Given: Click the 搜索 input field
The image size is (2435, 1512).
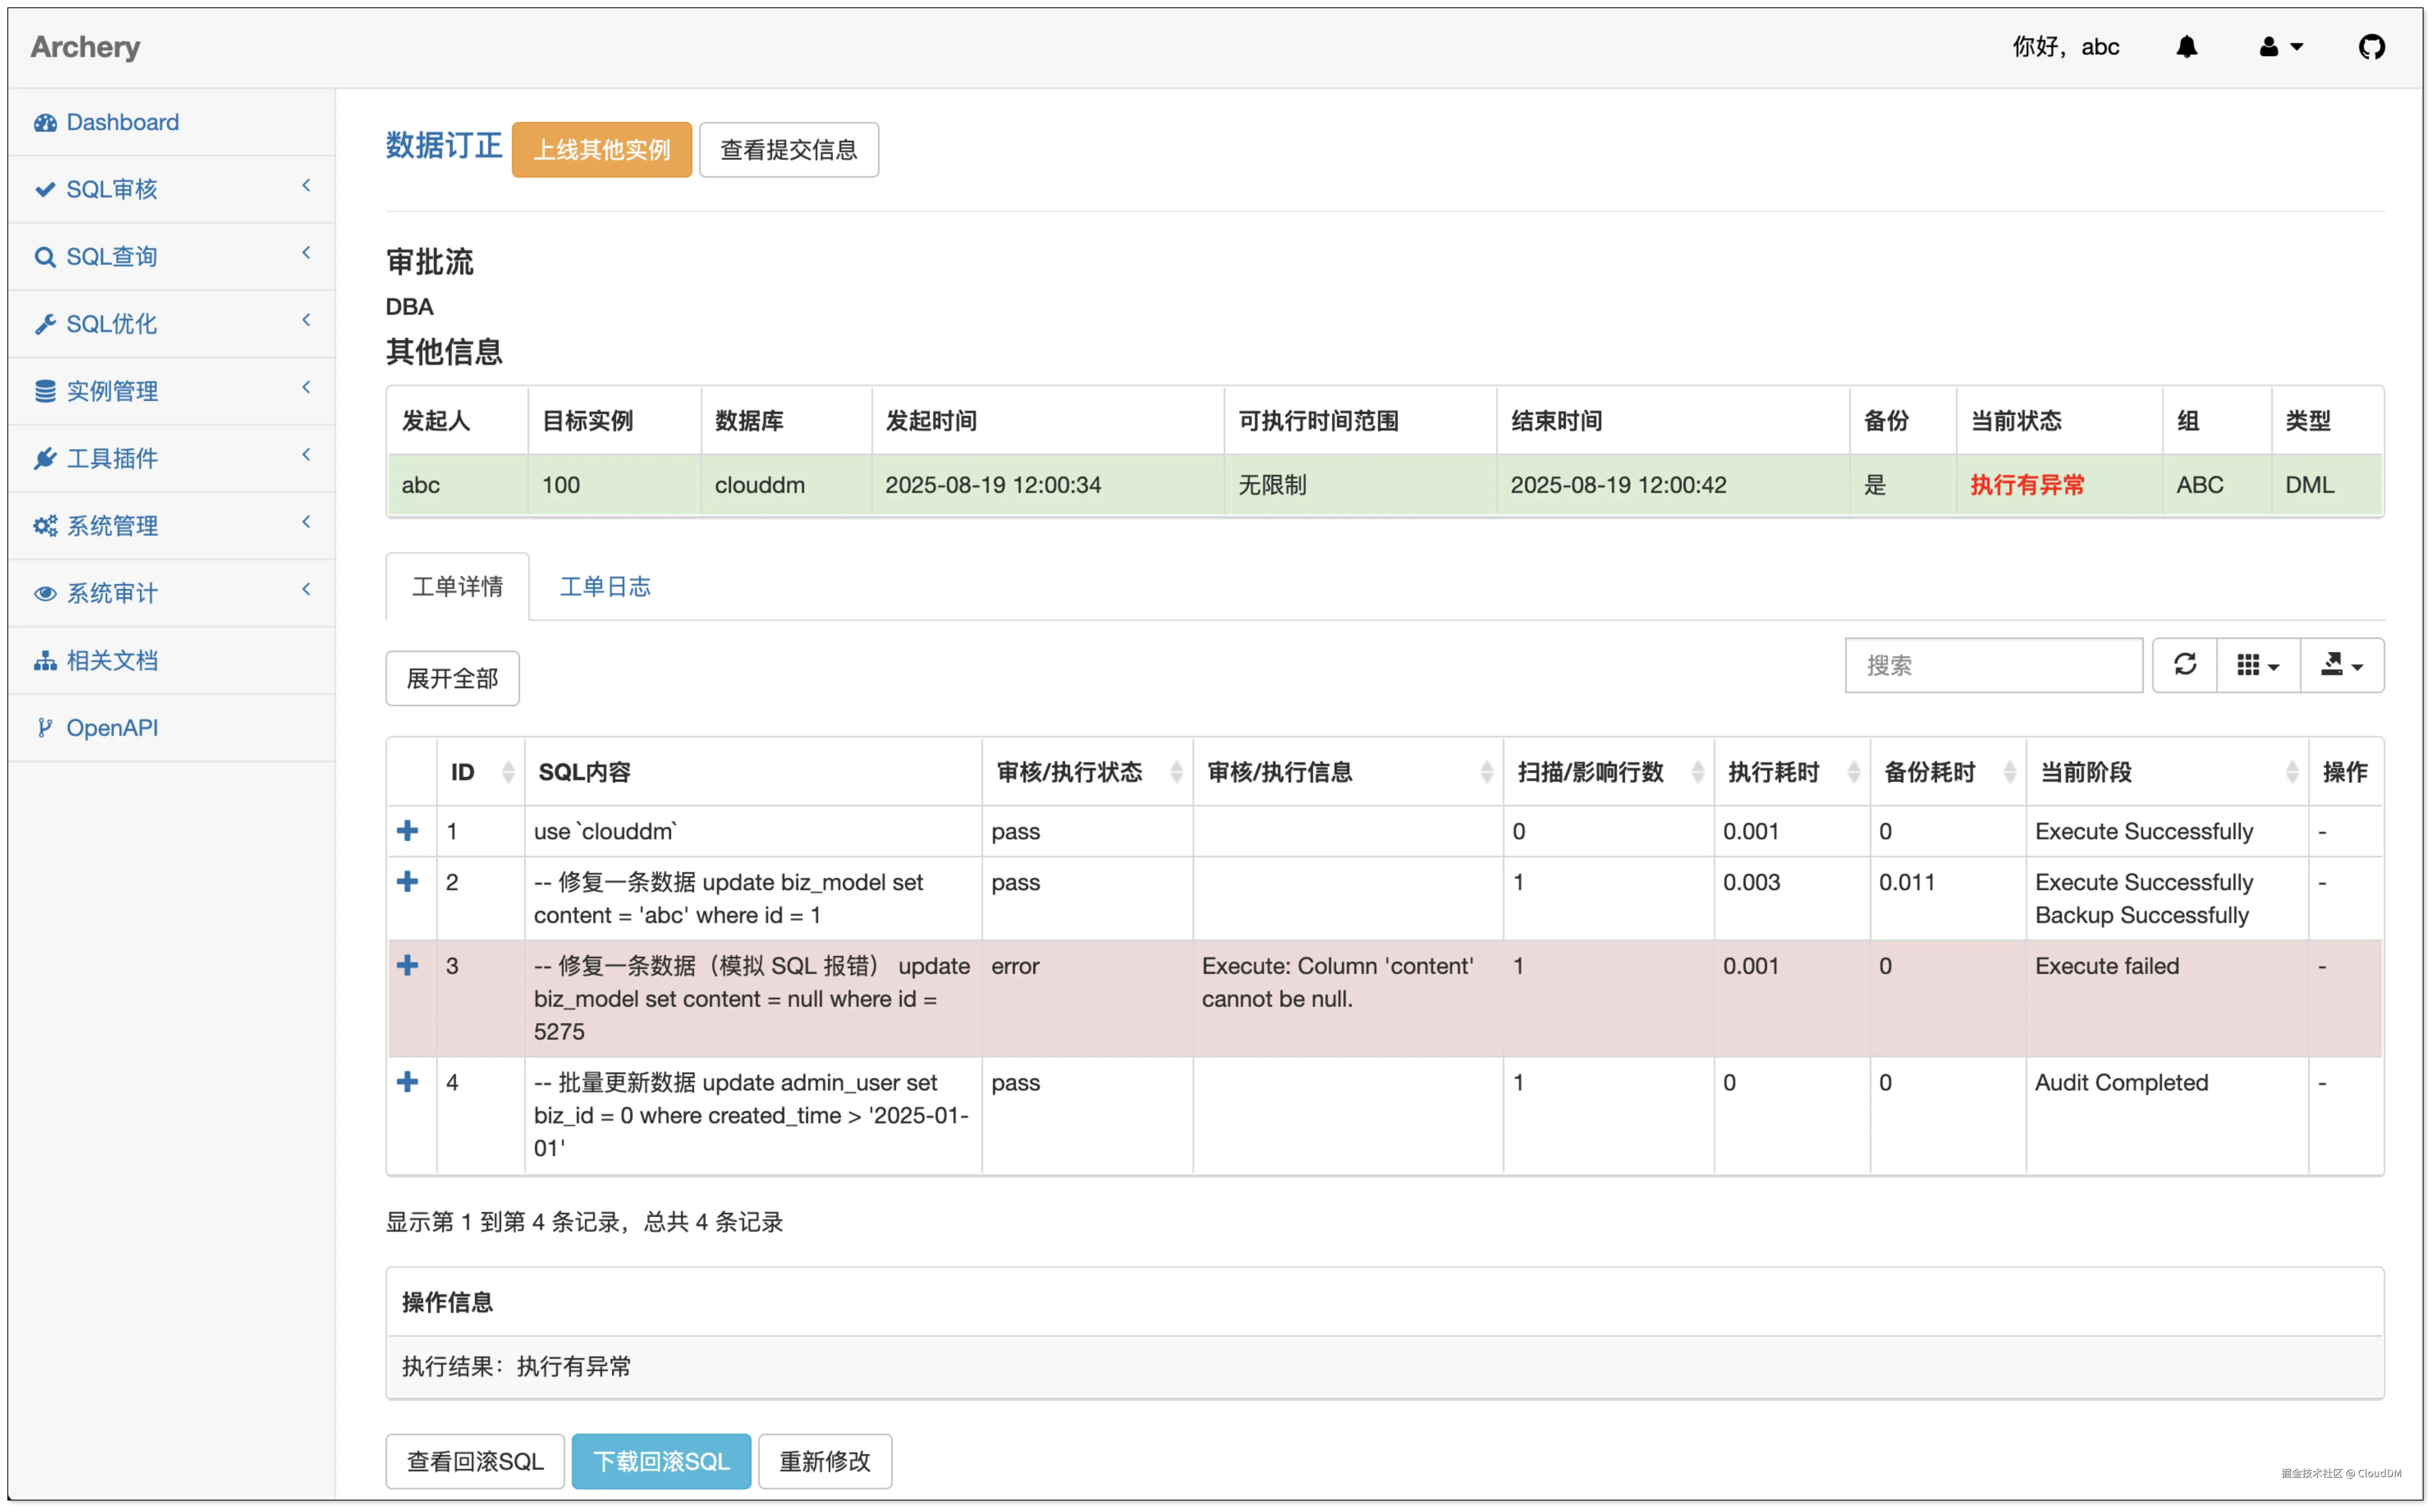Looking at the screenshot, I should tap(1992, 665).
